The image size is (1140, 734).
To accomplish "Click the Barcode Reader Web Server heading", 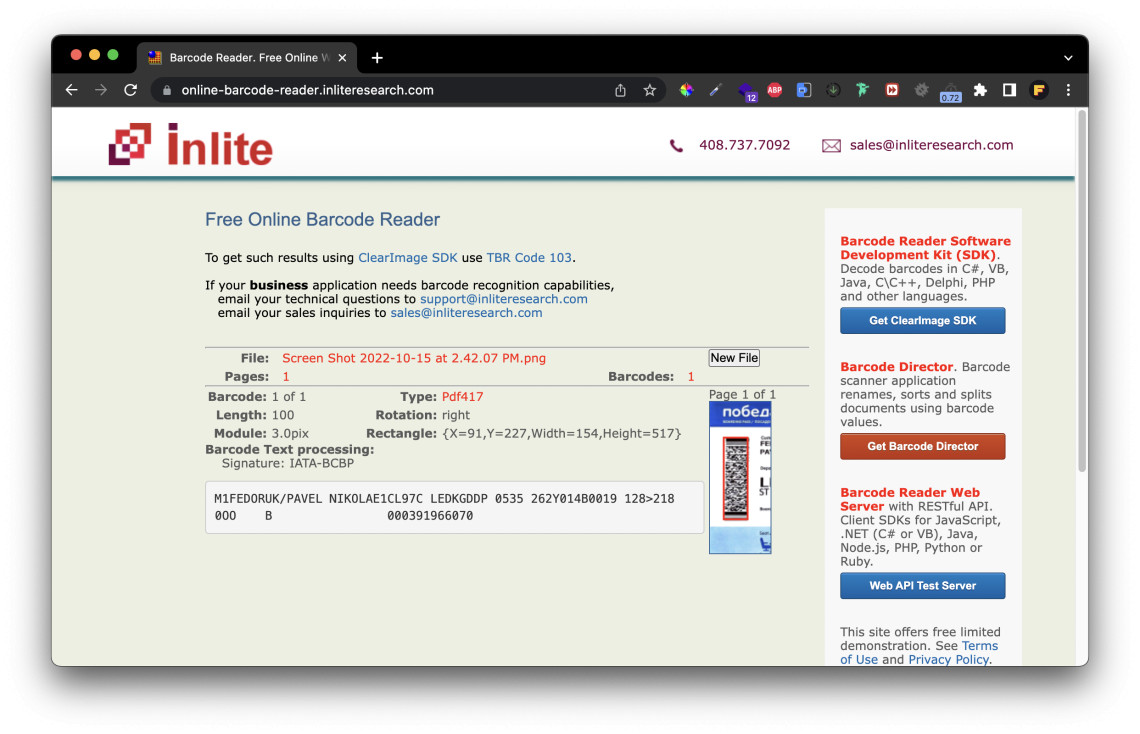I will [x=910, y=499].
